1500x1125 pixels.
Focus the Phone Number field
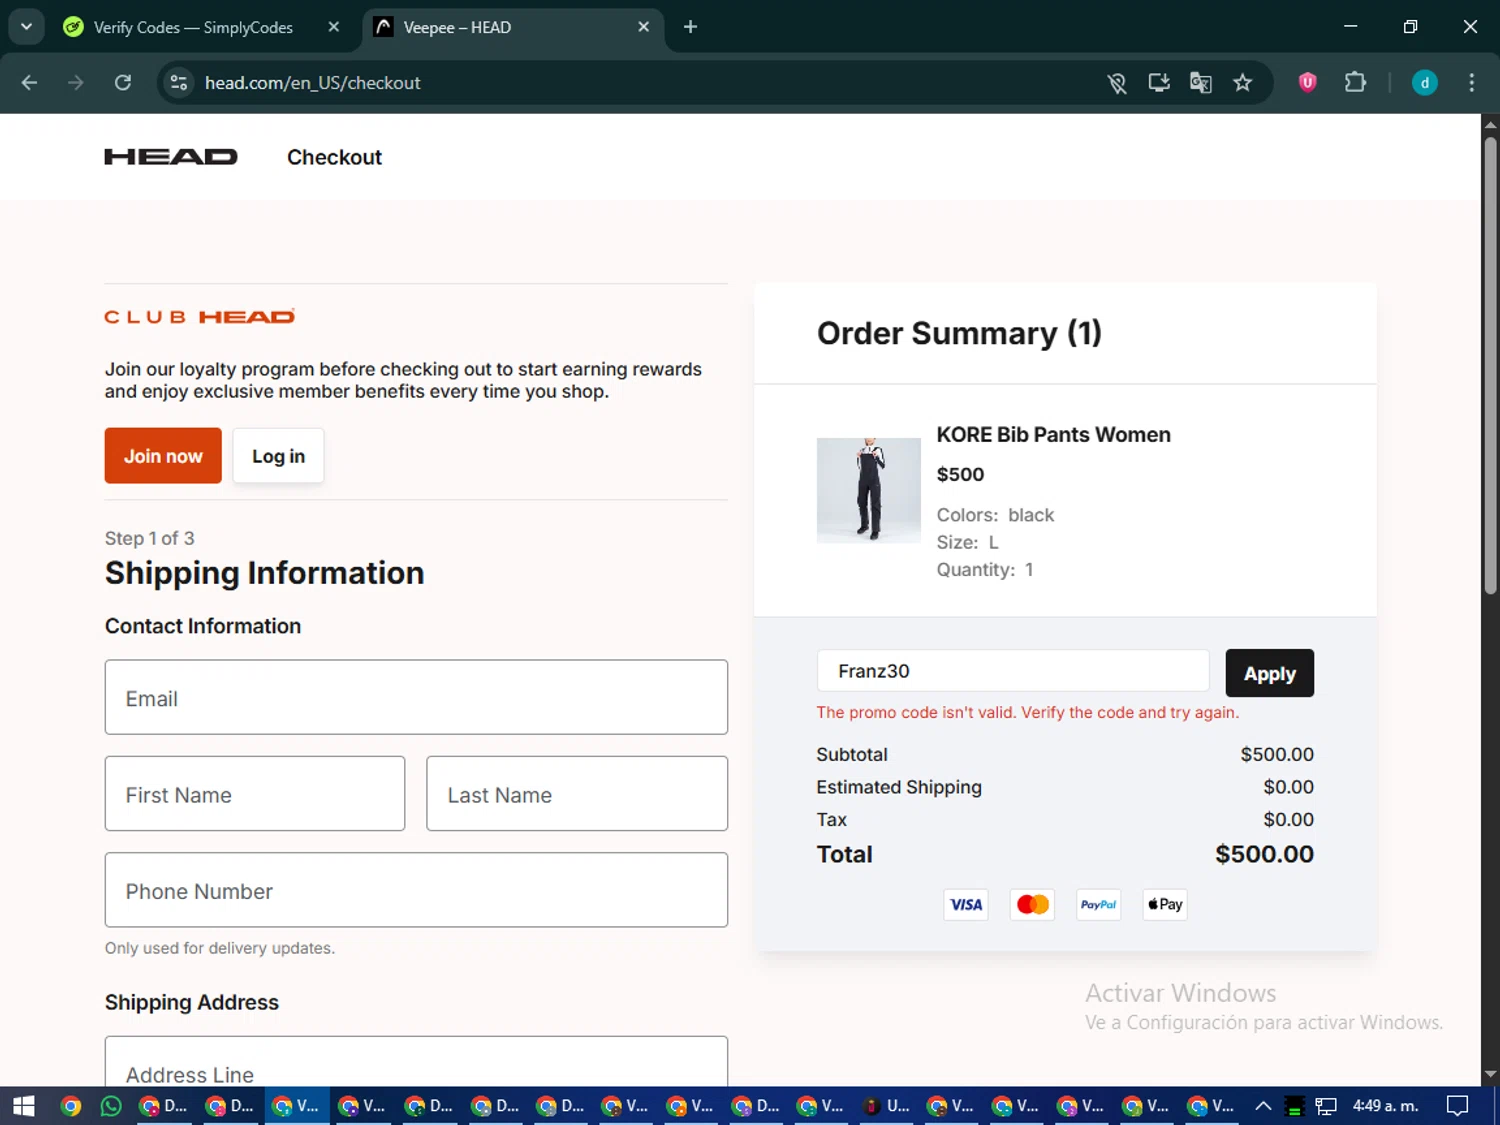coord(416,890)
